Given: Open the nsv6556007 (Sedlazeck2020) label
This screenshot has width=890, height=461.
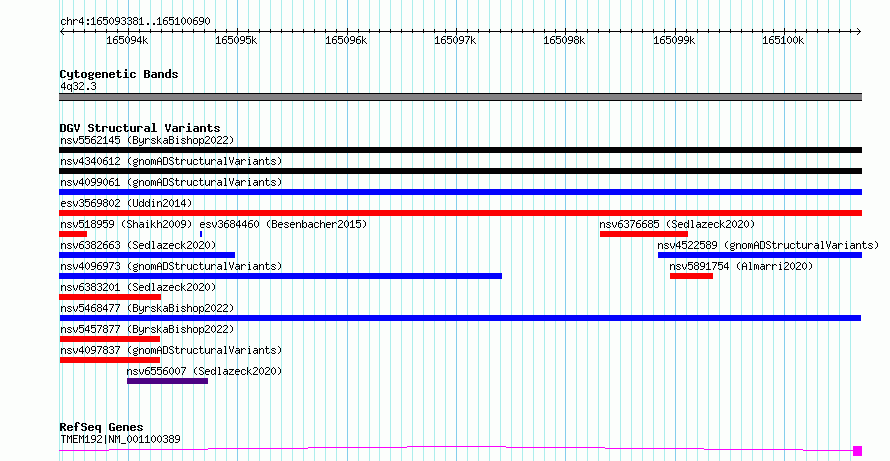Looking at the screenshot, I should tap(204, 371).
